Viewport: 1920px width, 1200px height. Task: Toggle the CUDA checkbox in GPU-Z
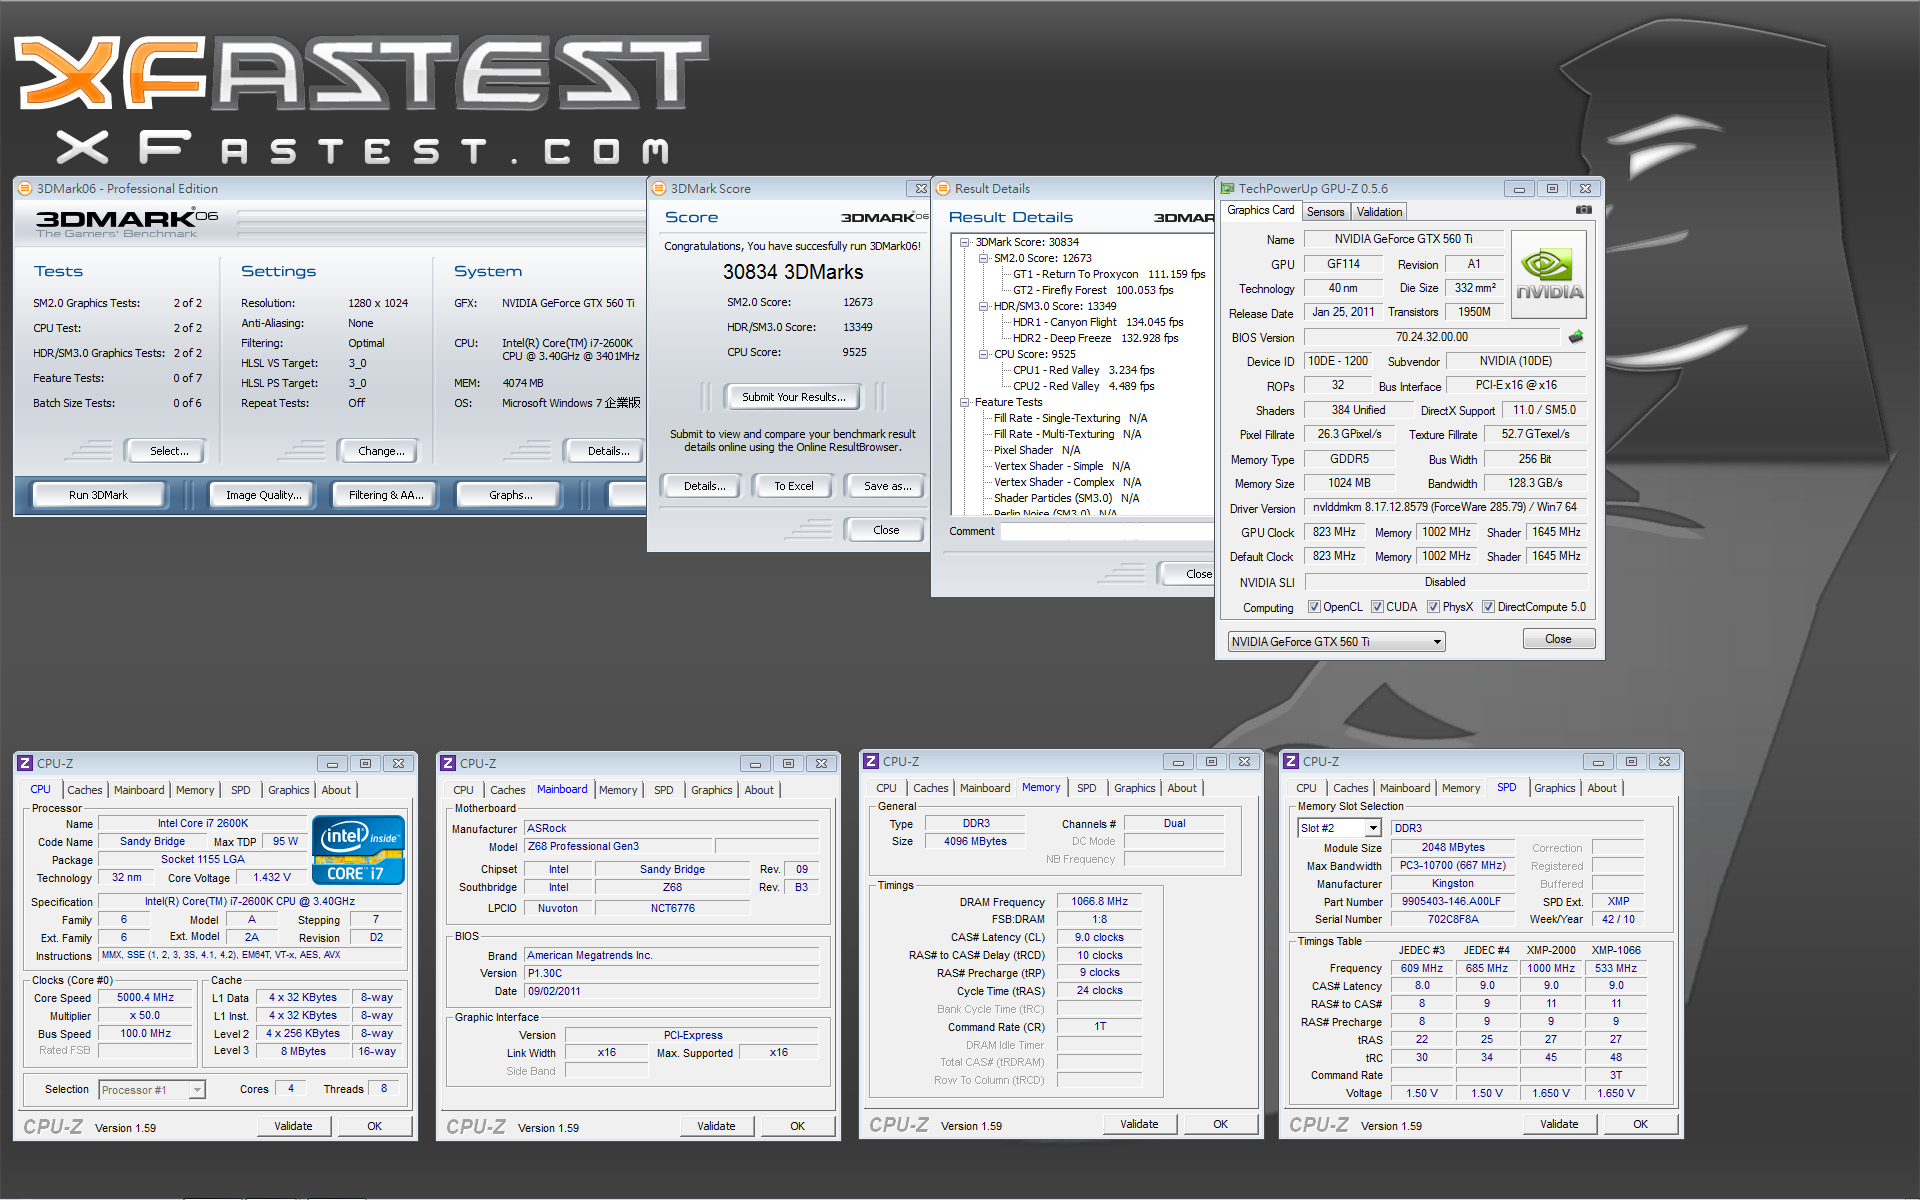click(x=1377, y=607)
